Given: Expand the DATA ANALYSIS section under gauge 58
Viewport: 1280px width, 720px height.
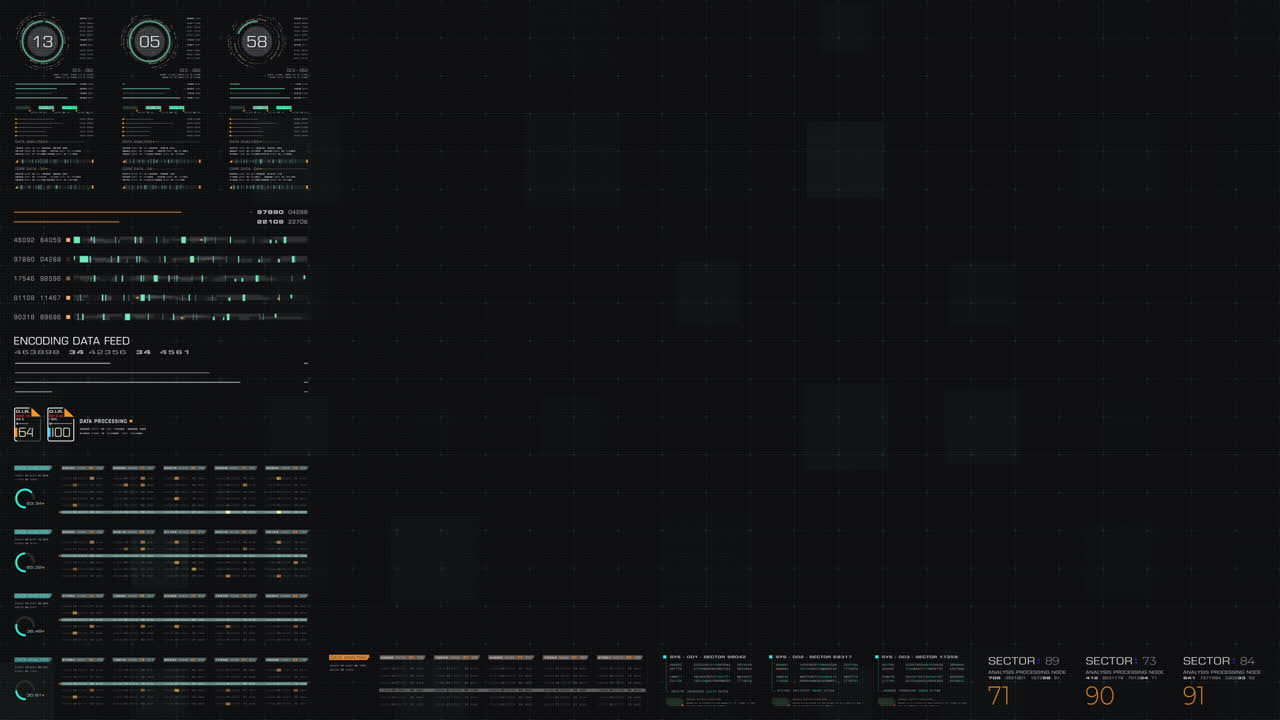Looking at the screenshot, I should 243,141.
